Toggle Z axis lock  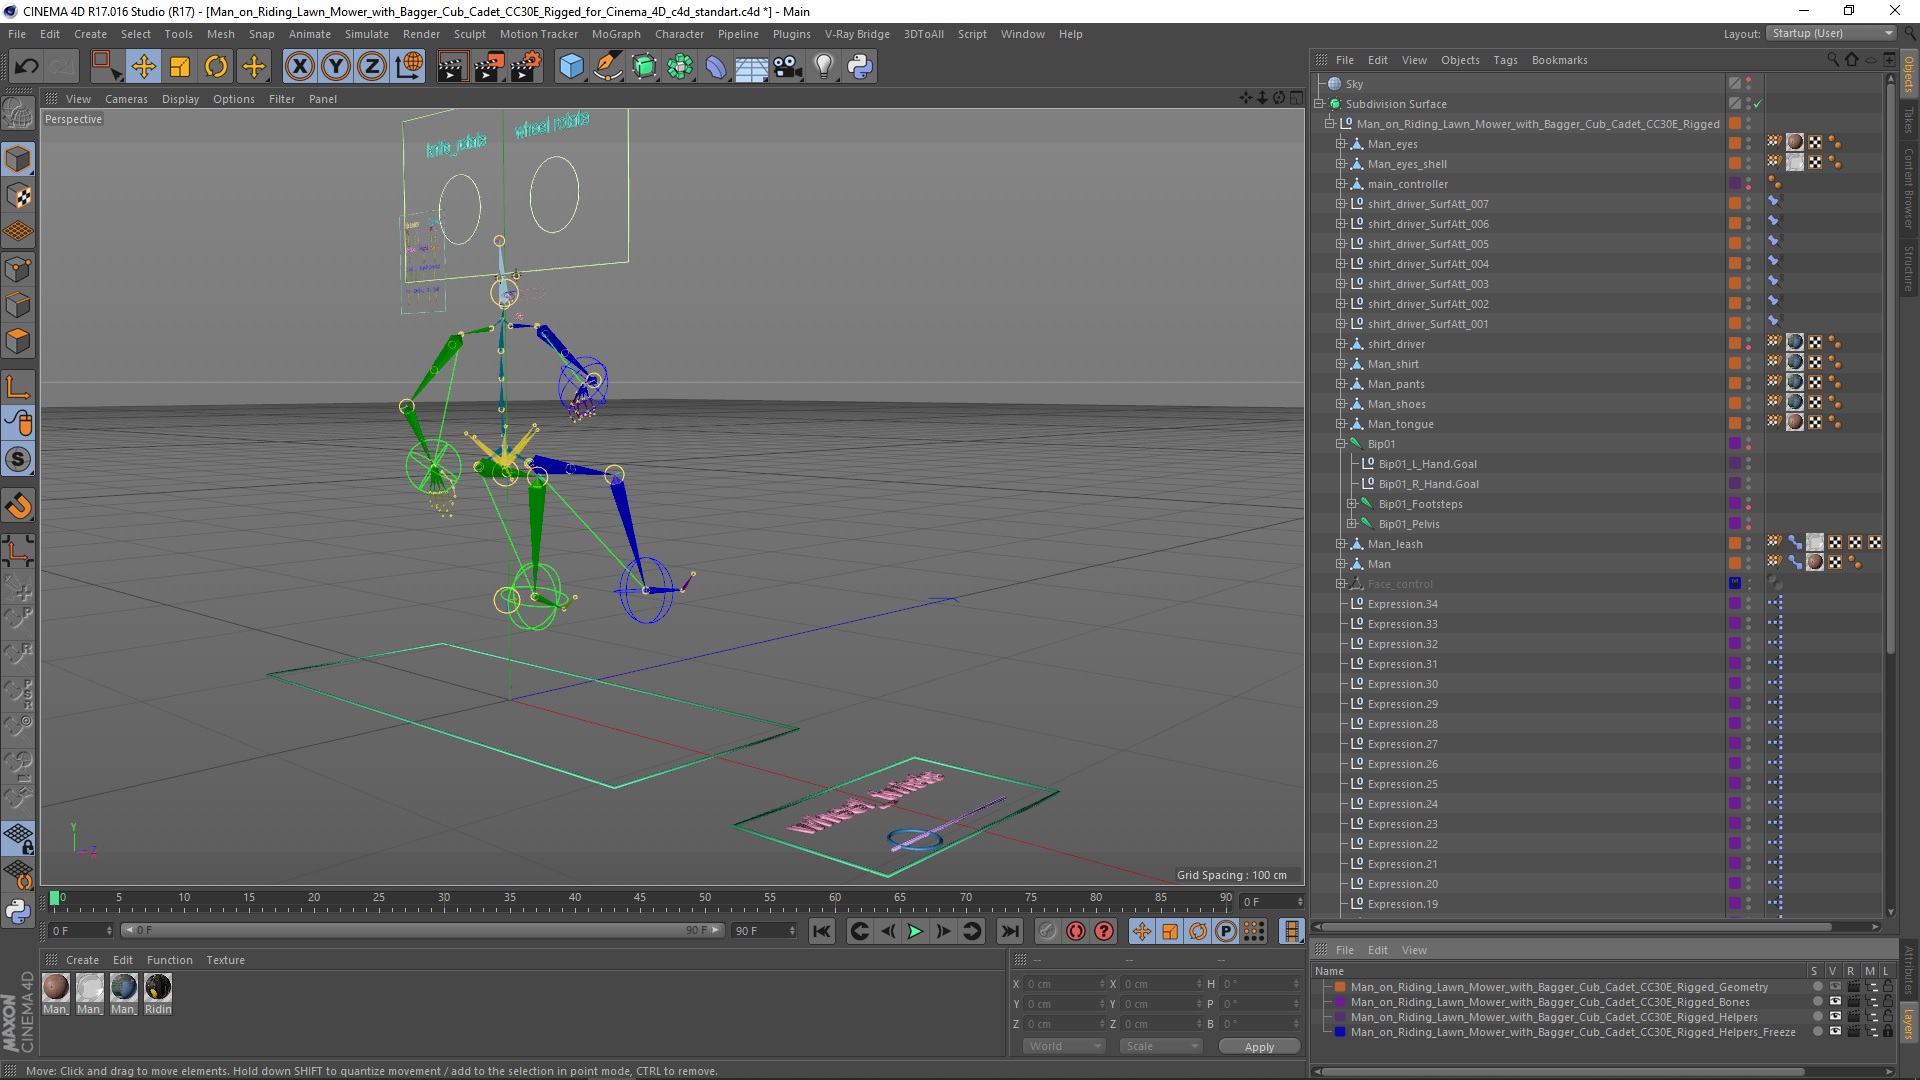point(372,67)
